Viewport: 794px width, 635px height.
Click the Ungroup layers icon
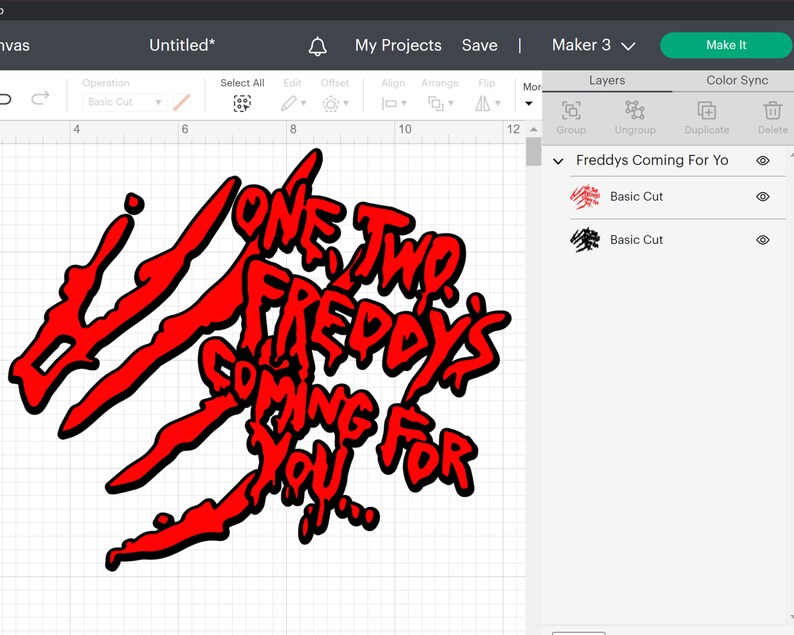pyautogui.click(x=634, y=110)
